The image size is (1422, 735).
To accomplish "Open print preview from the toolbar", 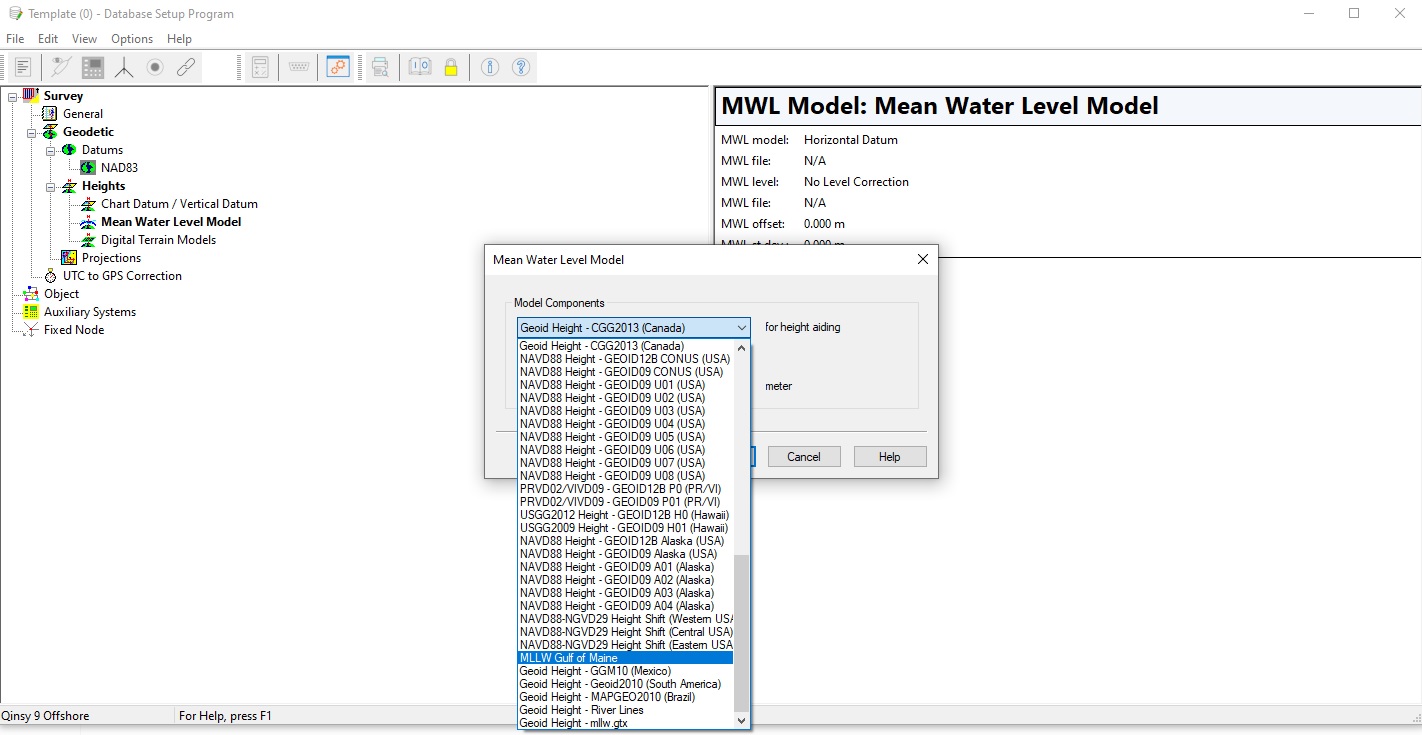I will coord(380,67).
